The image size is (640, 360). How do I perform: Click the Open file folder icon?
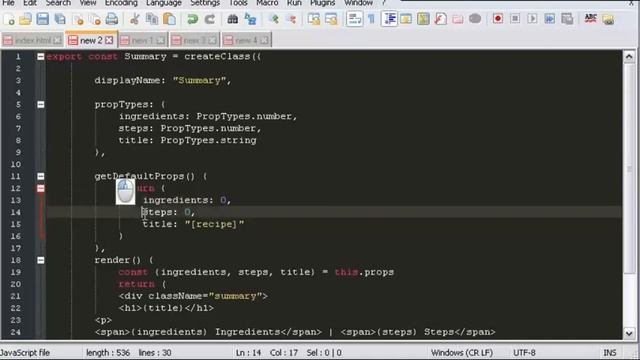pos(25,19)
